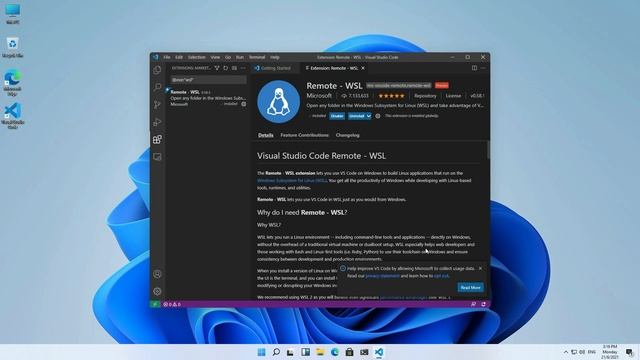
Task: Select the Changelog tab
Action: coord(348,135)
